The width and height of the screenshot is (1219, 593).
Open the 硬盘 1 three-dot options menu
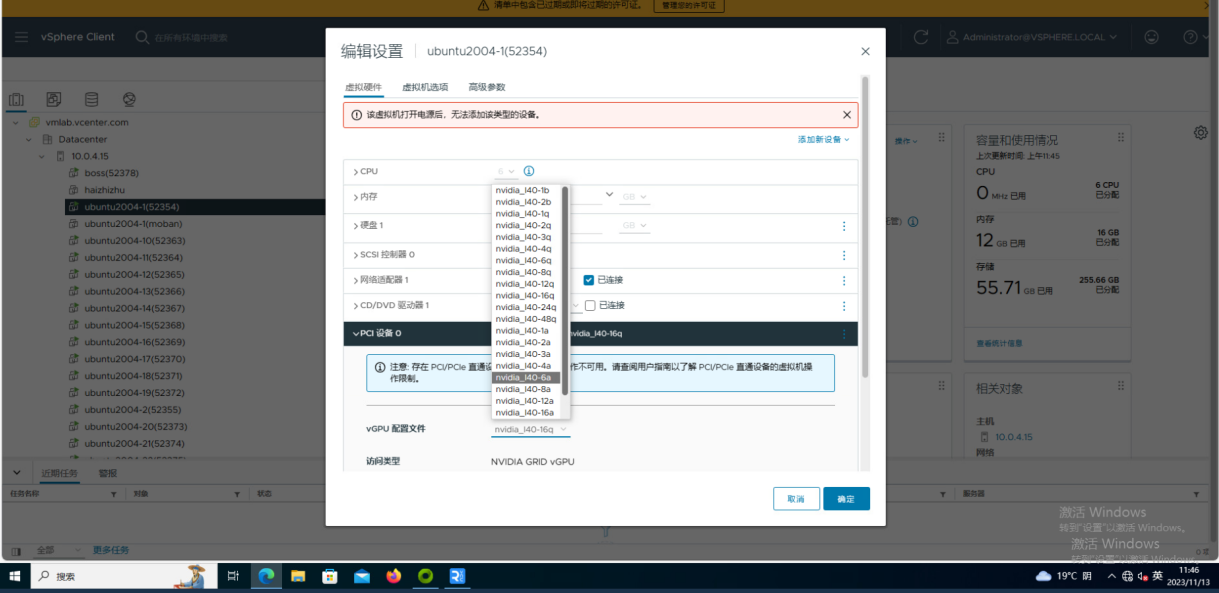844,226
